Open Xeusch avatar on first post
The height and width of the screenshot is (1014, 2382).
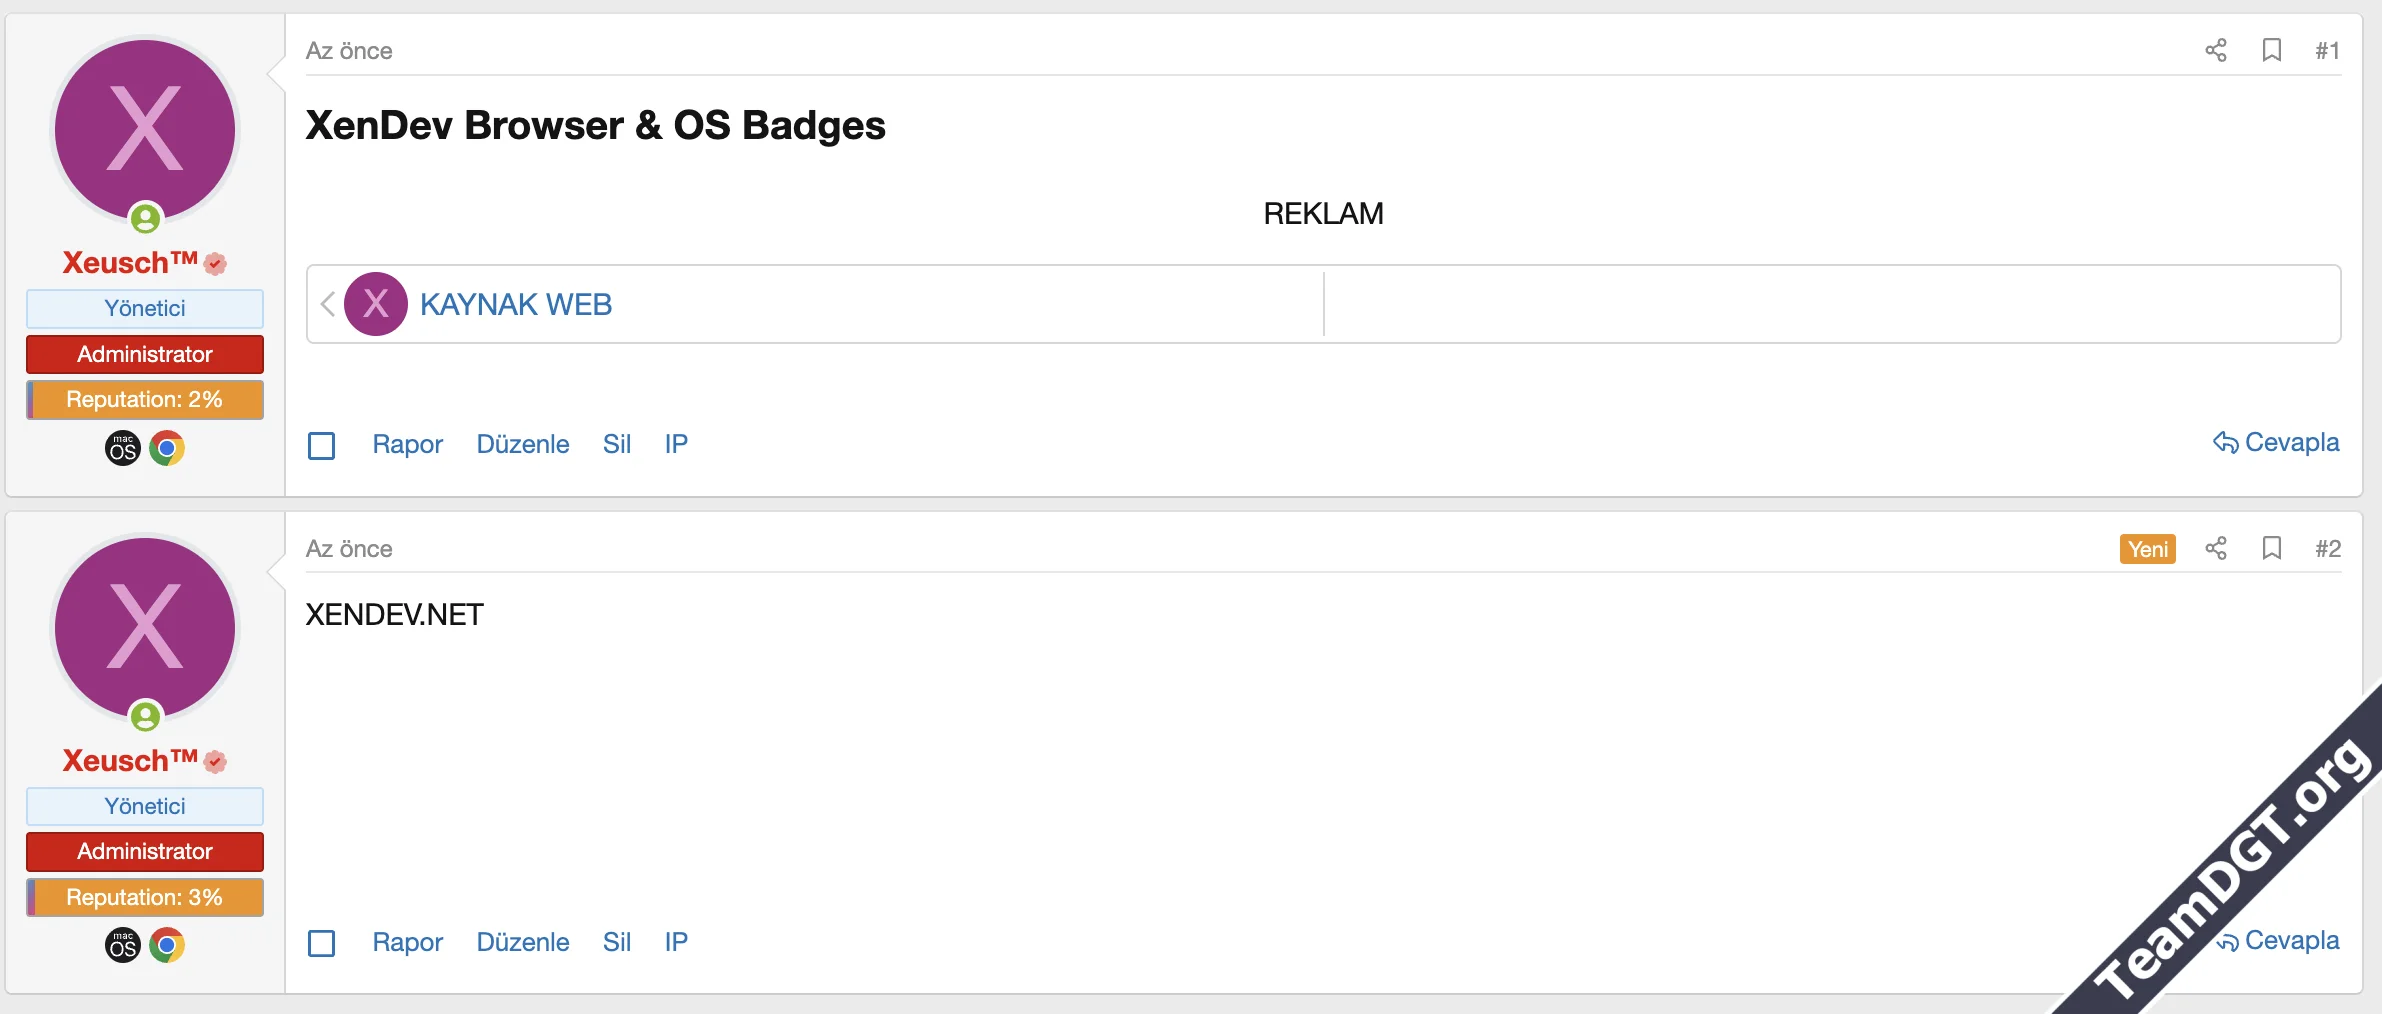(x=145, y=130)
